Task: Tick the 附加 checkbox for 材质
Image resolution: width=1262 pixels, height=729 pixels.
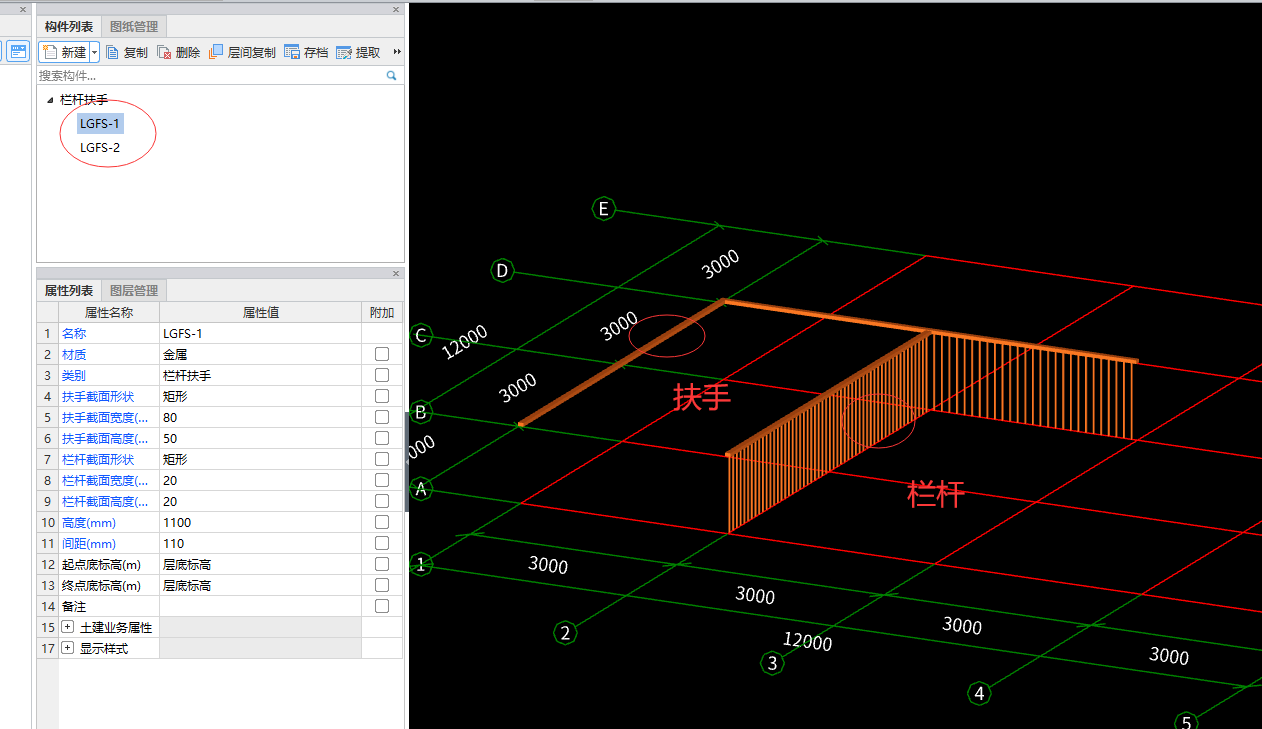Action: pos(382,354)
